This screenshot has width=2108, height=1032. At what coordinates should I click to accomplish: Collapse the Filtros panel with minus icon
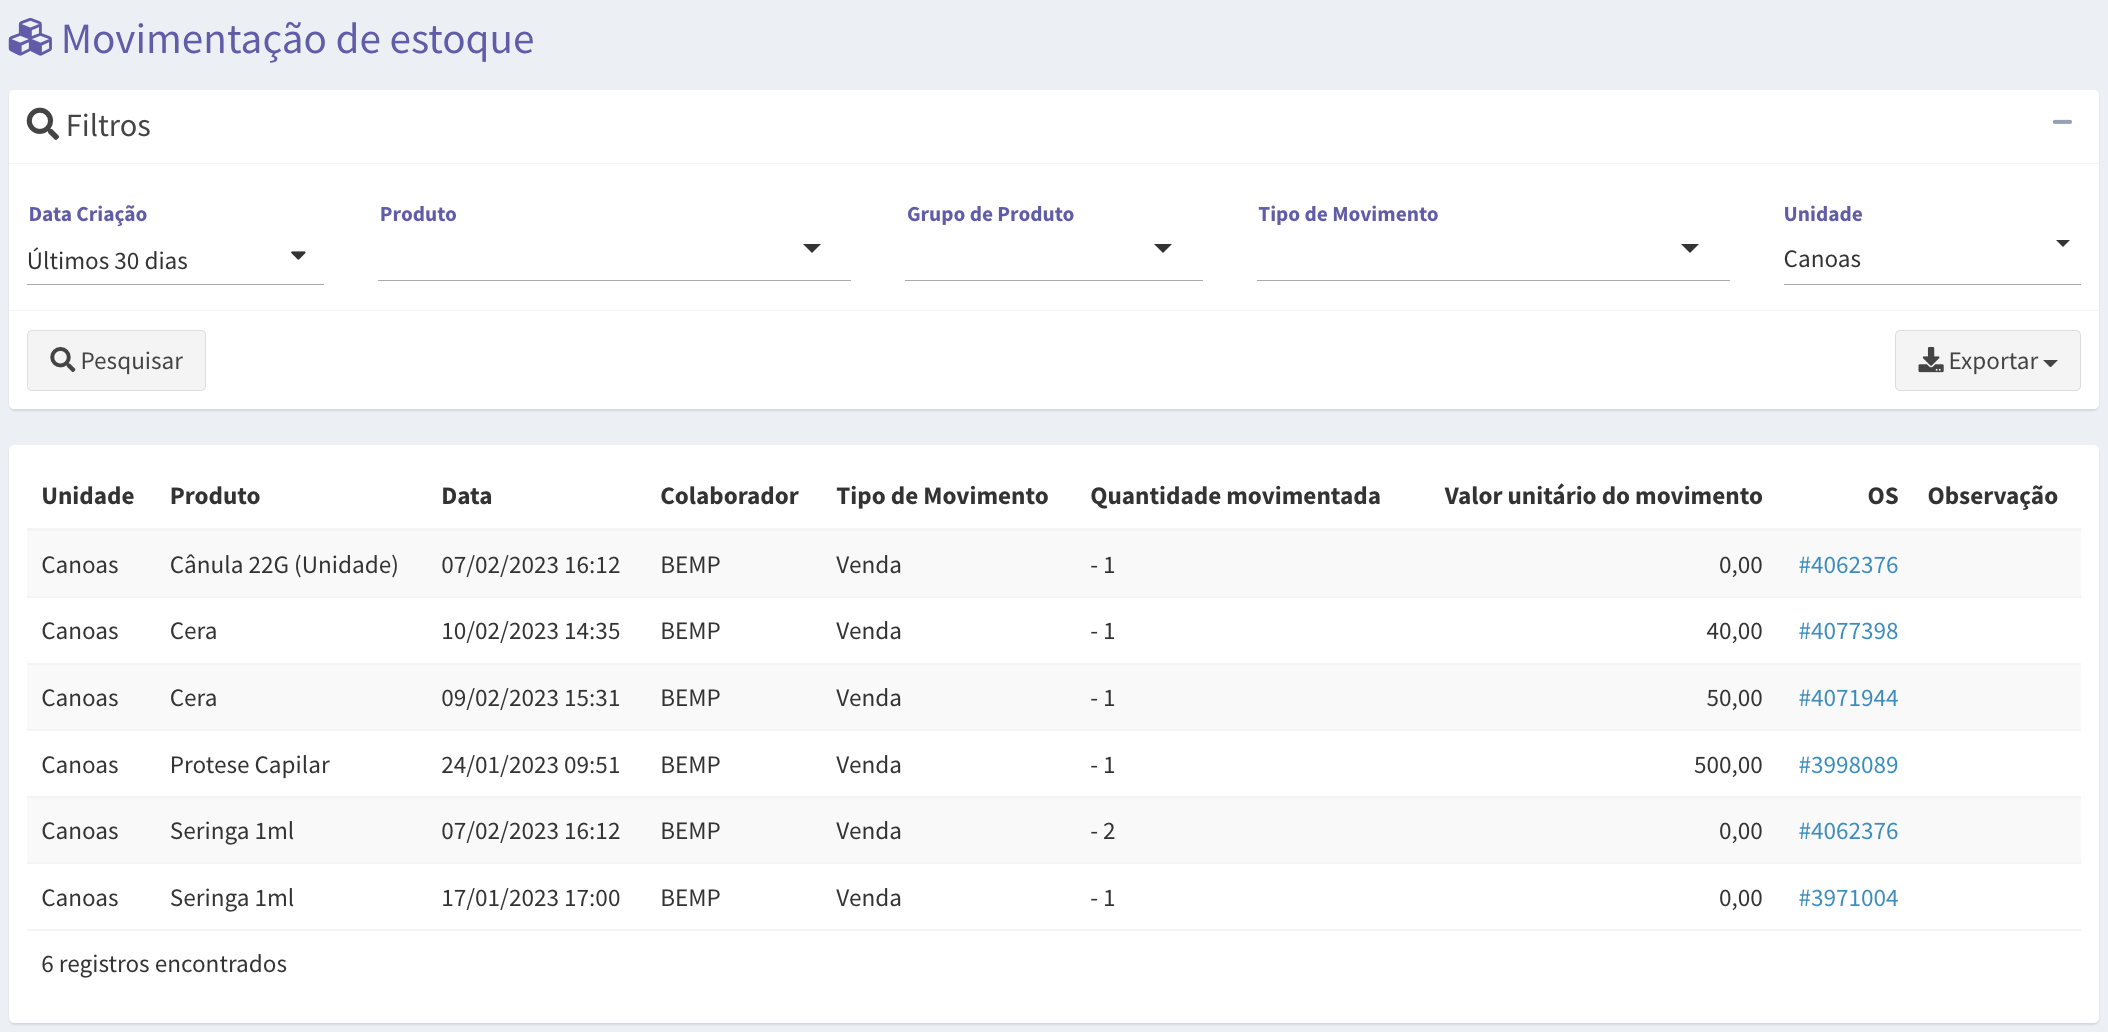point(2062,122)
